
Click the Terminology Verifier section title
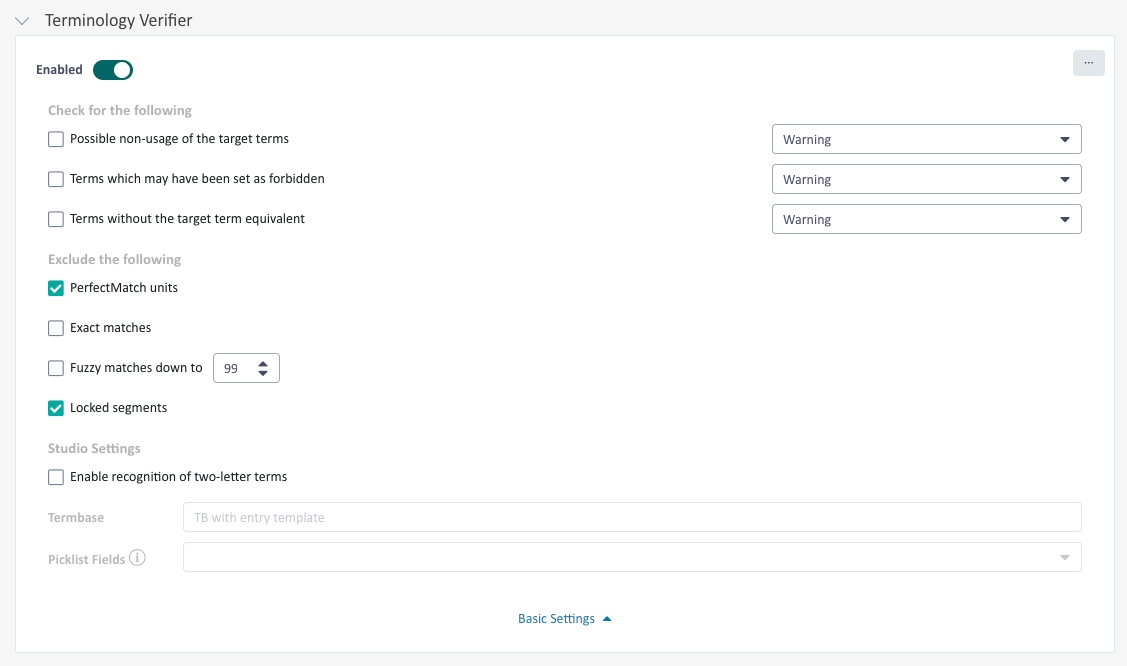pos(119,20)
